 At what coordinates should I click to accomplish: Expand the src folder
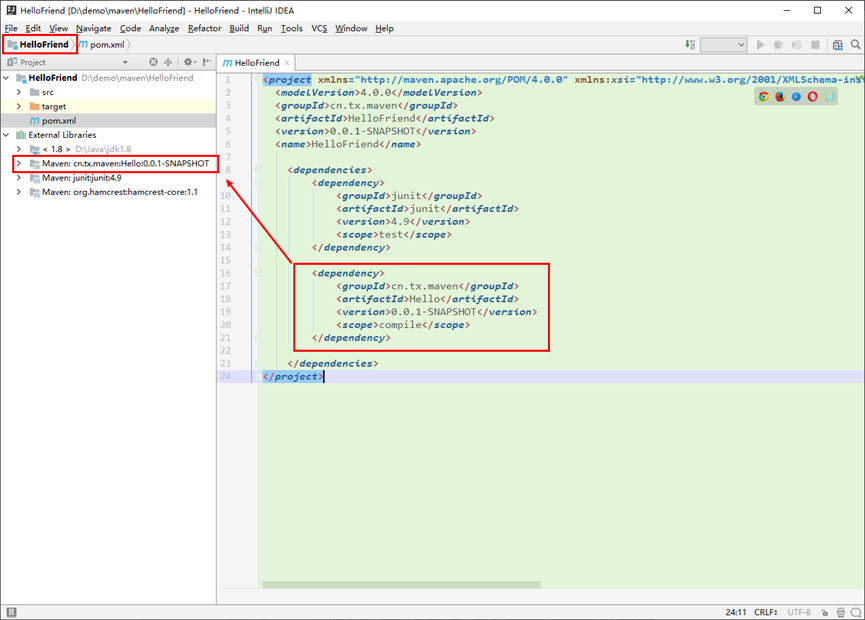point(19,92)
